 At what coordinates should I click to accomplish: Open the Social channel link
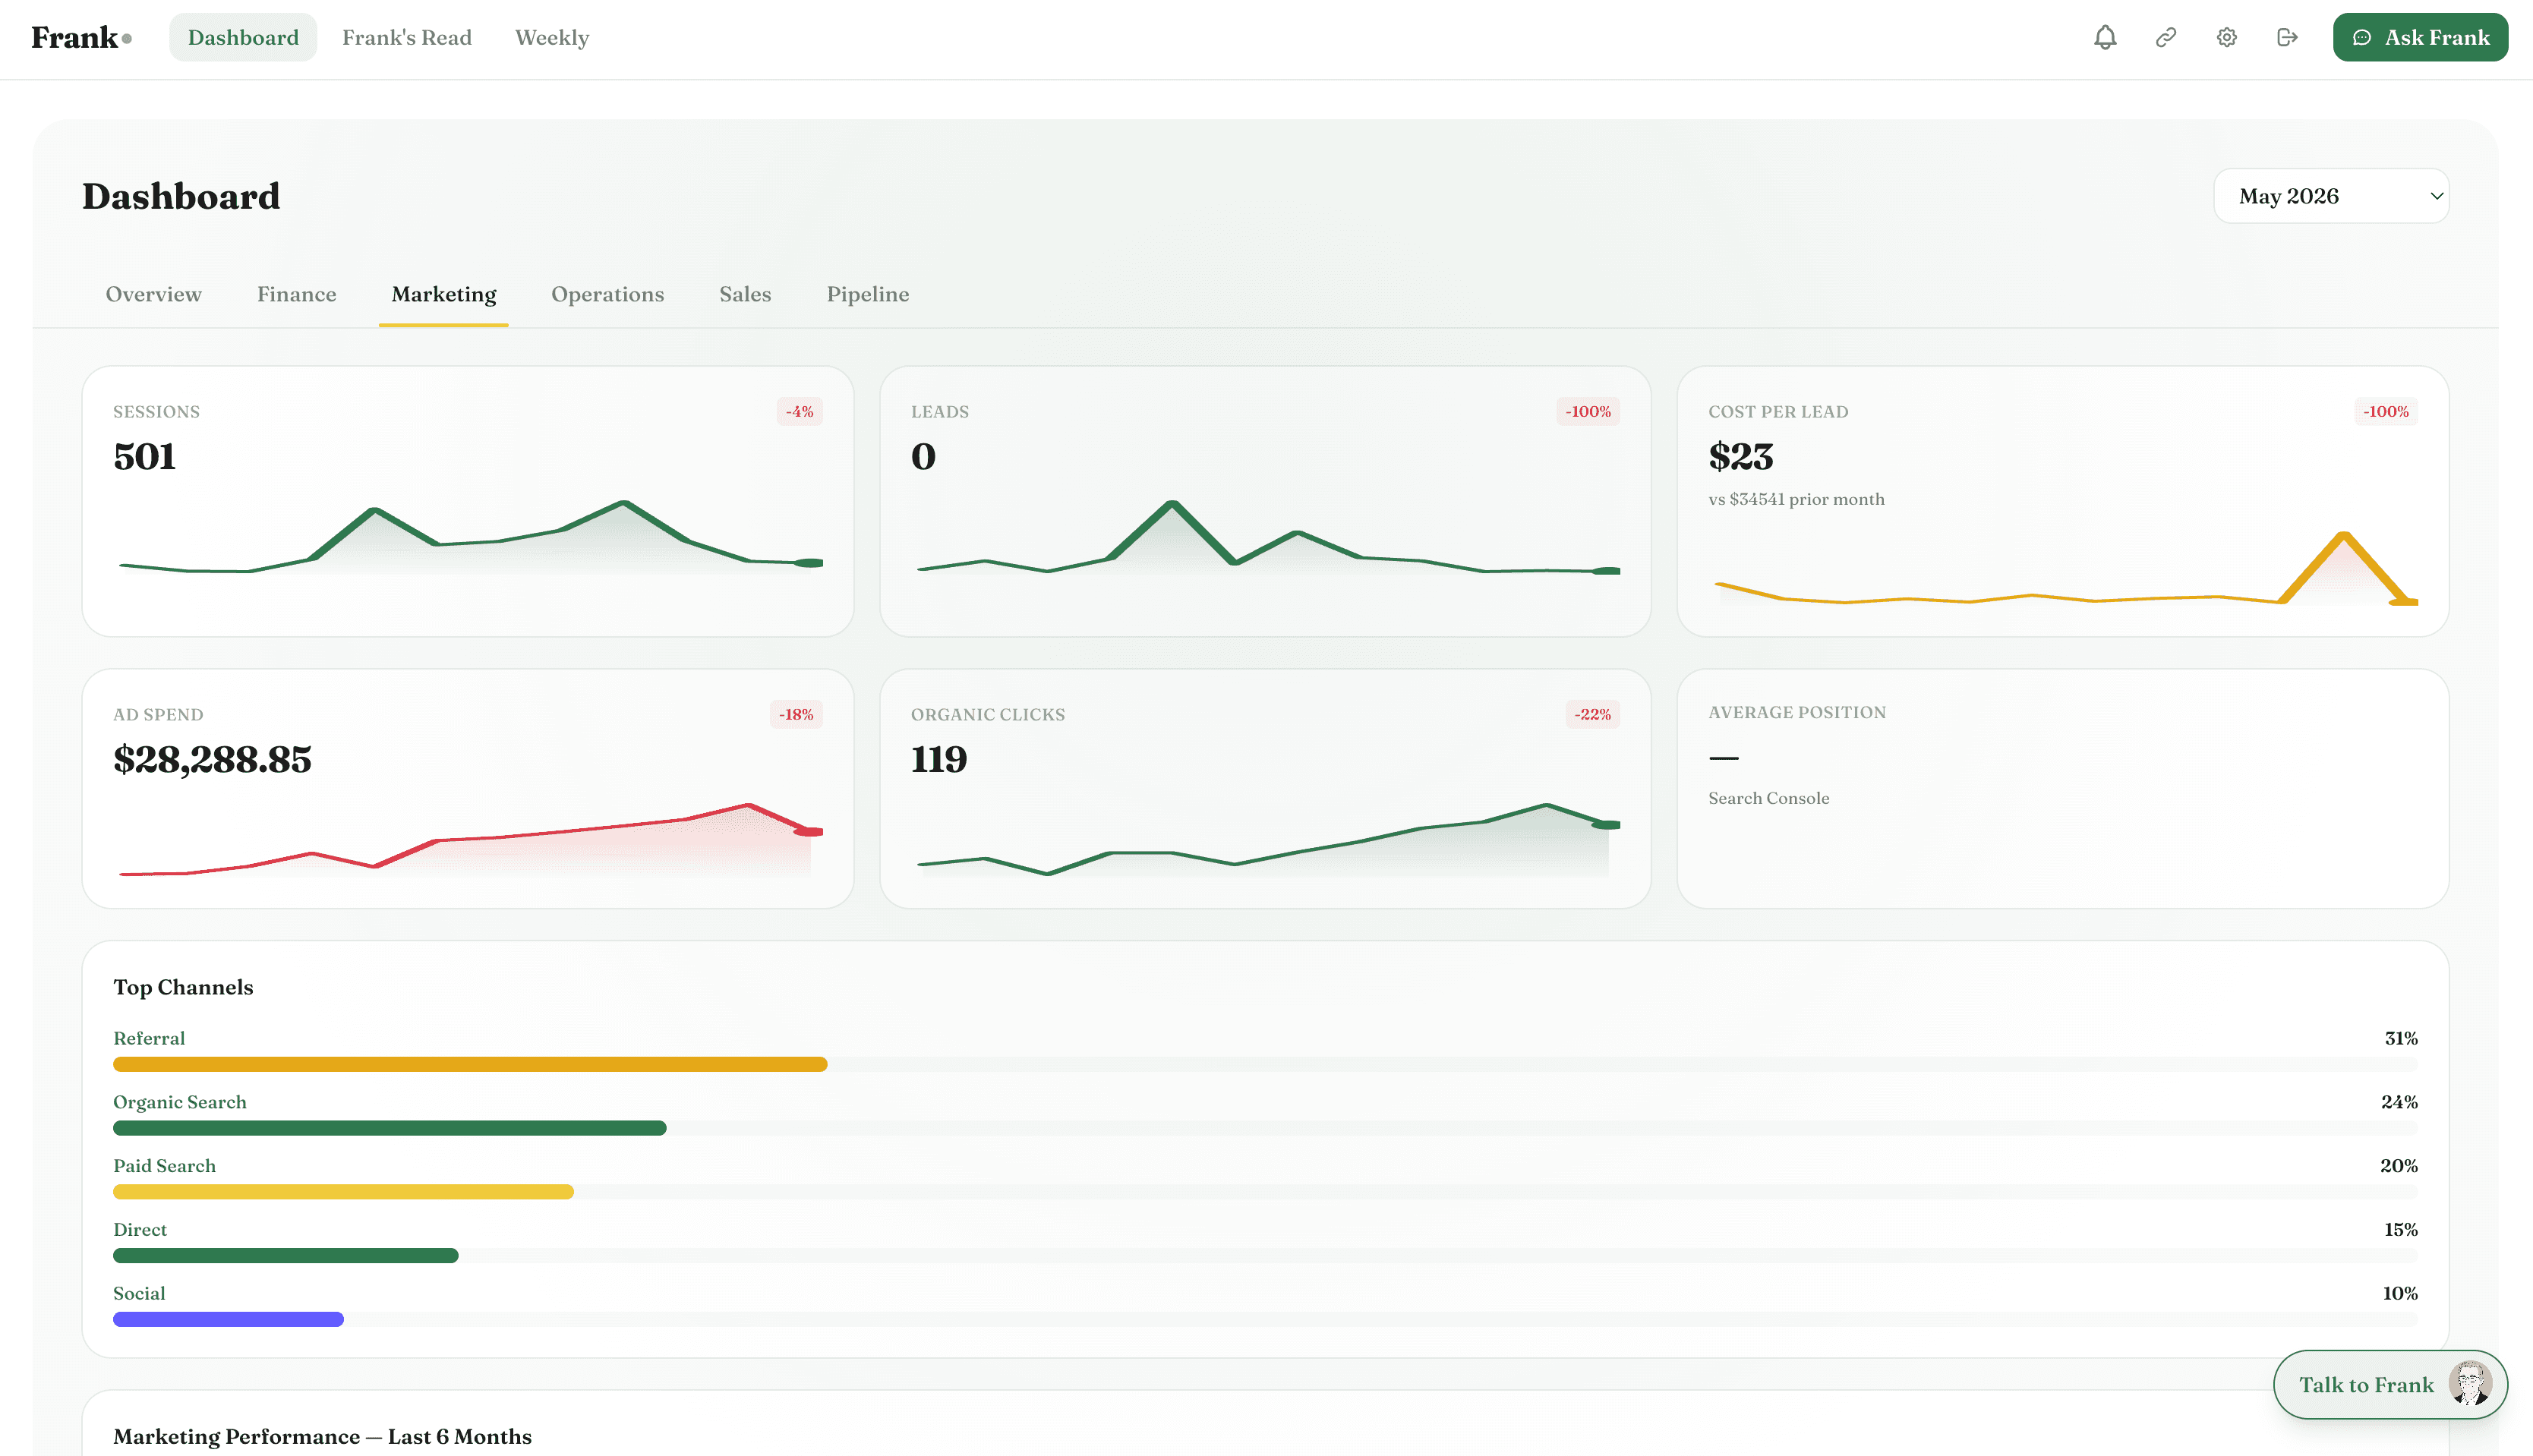pos(139,1293)
